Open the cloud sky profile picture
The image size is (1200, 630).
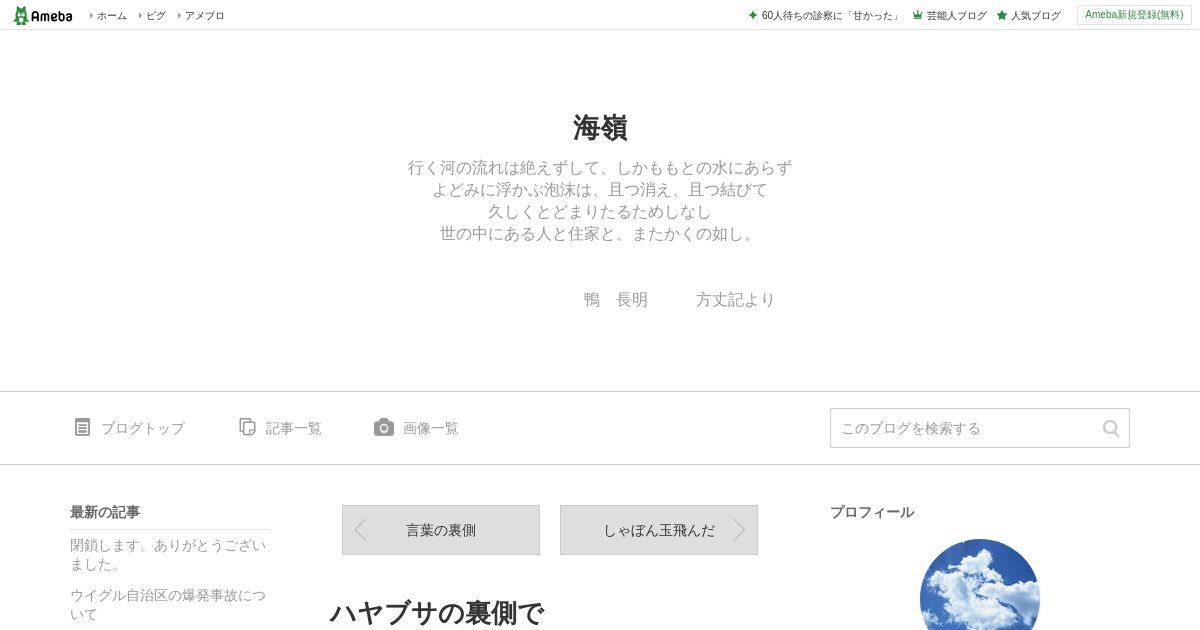coord(980,585)
